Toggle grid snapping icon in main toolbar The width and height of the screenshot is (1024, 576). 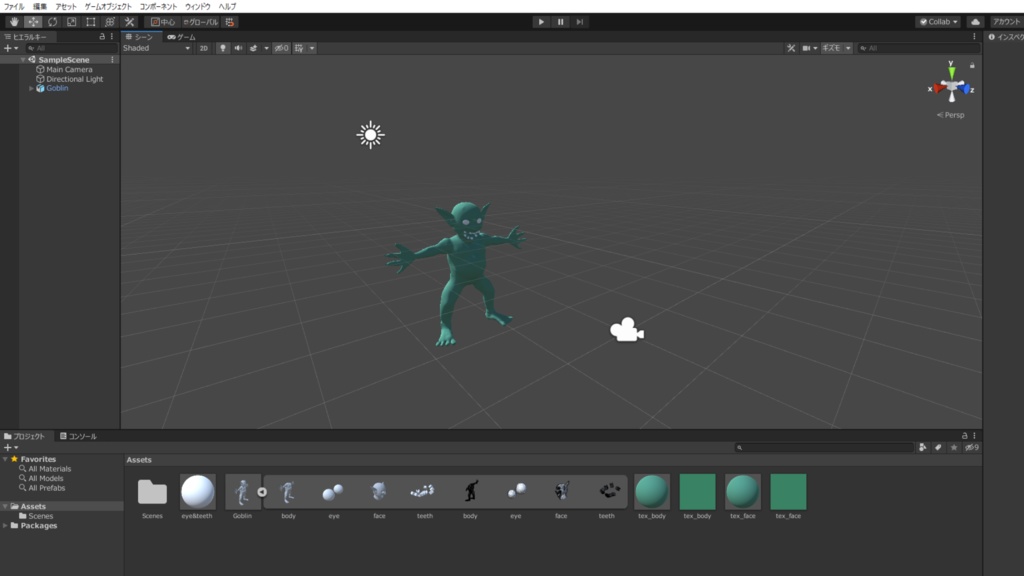pyautogui.click(x=230, y=22)
